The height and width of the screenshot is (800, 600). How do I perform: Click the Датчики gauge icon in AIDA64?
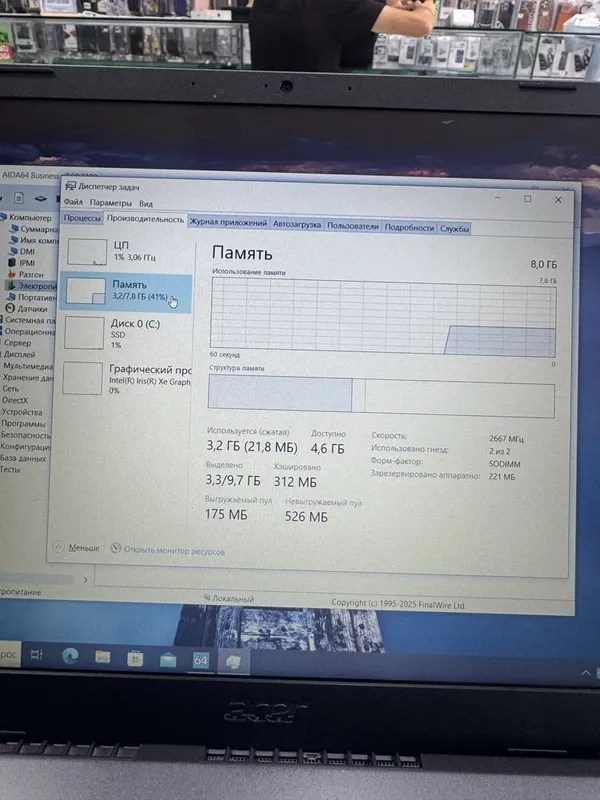click(x=10, y=308)
